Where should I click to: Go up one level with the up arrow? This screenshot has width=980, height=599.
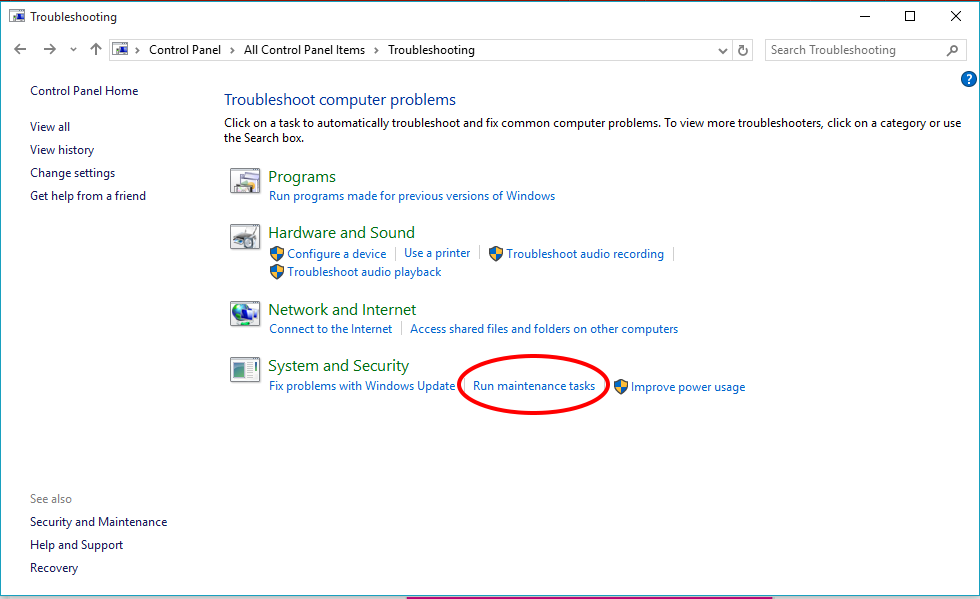(96, 49)
